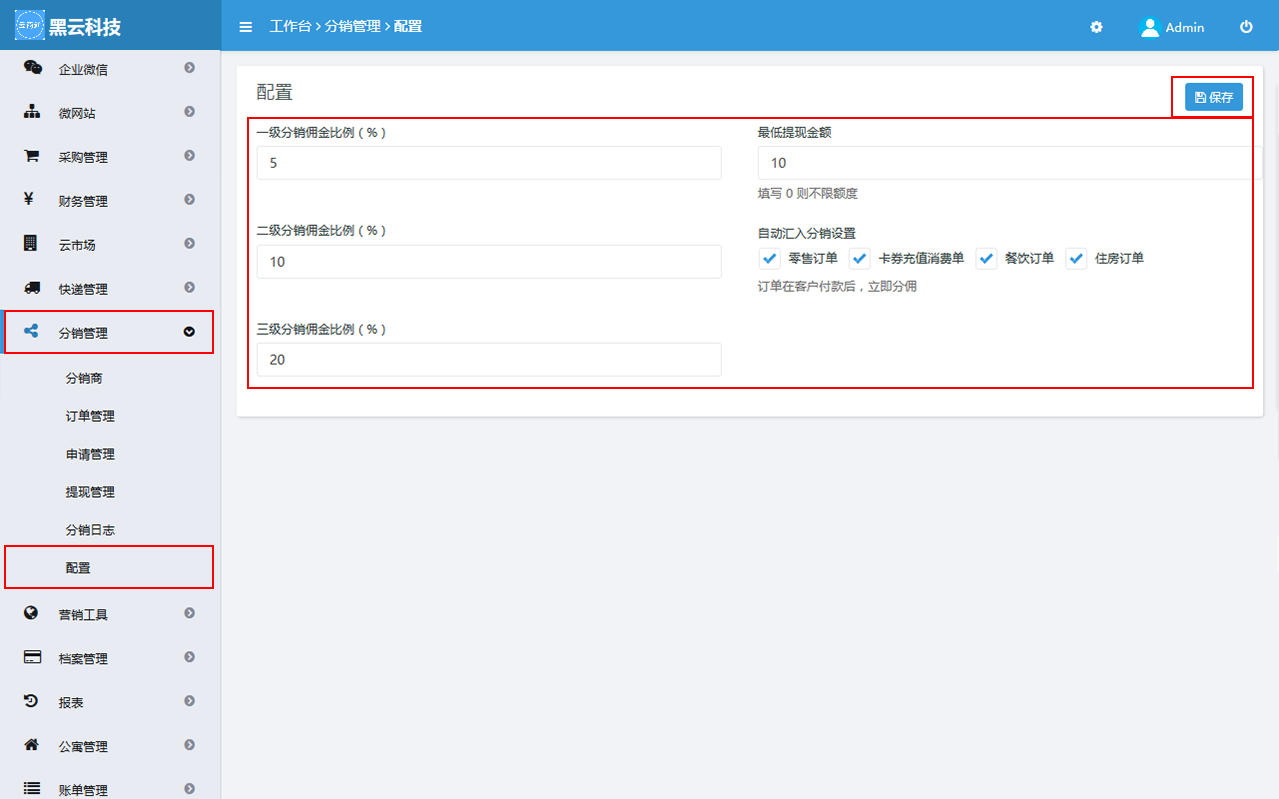Click the WeChat icon for 企业微信

click(32, 68)
